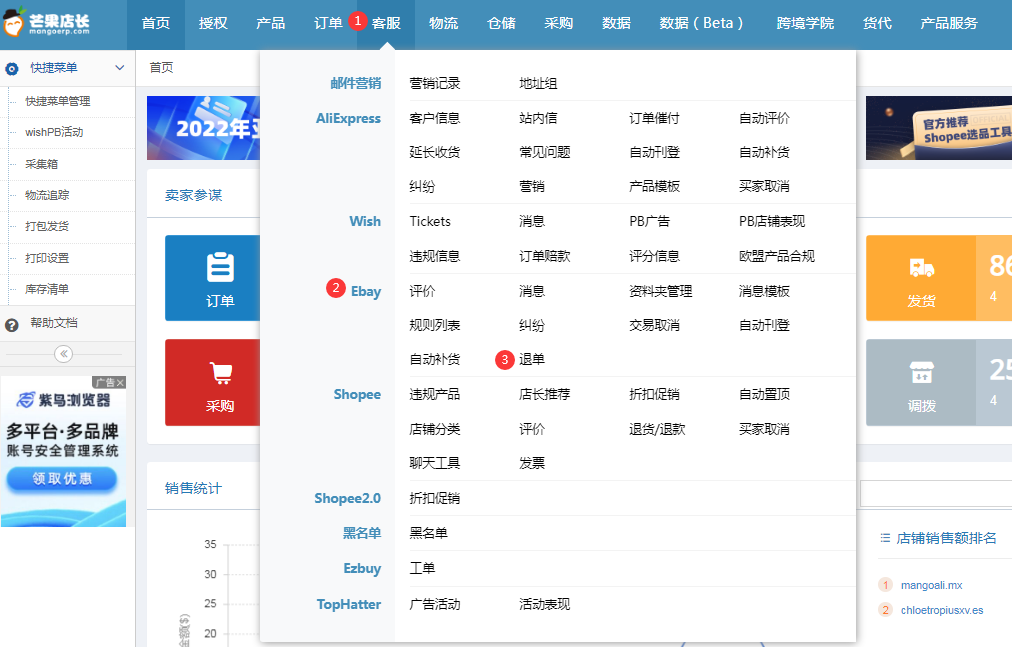Screen dimensions: 1012x647
Task: Open Ebay 退单 entry
Action: pyautogui.click(x=532, y=360)
